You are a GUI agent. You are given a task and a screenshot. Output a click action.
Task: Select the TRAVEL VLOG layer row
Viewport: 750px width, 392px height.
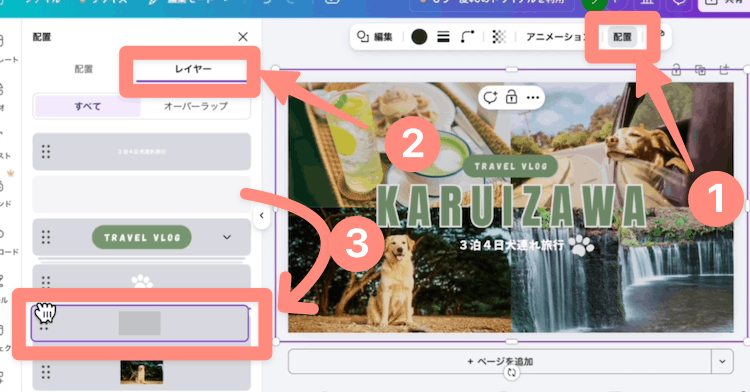coord(142,237)
